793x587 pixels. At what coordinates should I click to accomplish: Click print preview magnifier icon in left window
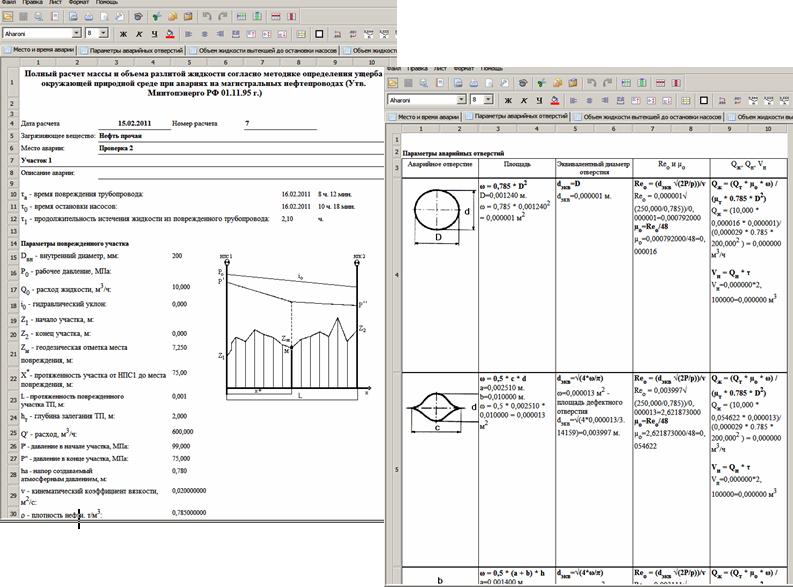tap(38, 16)
